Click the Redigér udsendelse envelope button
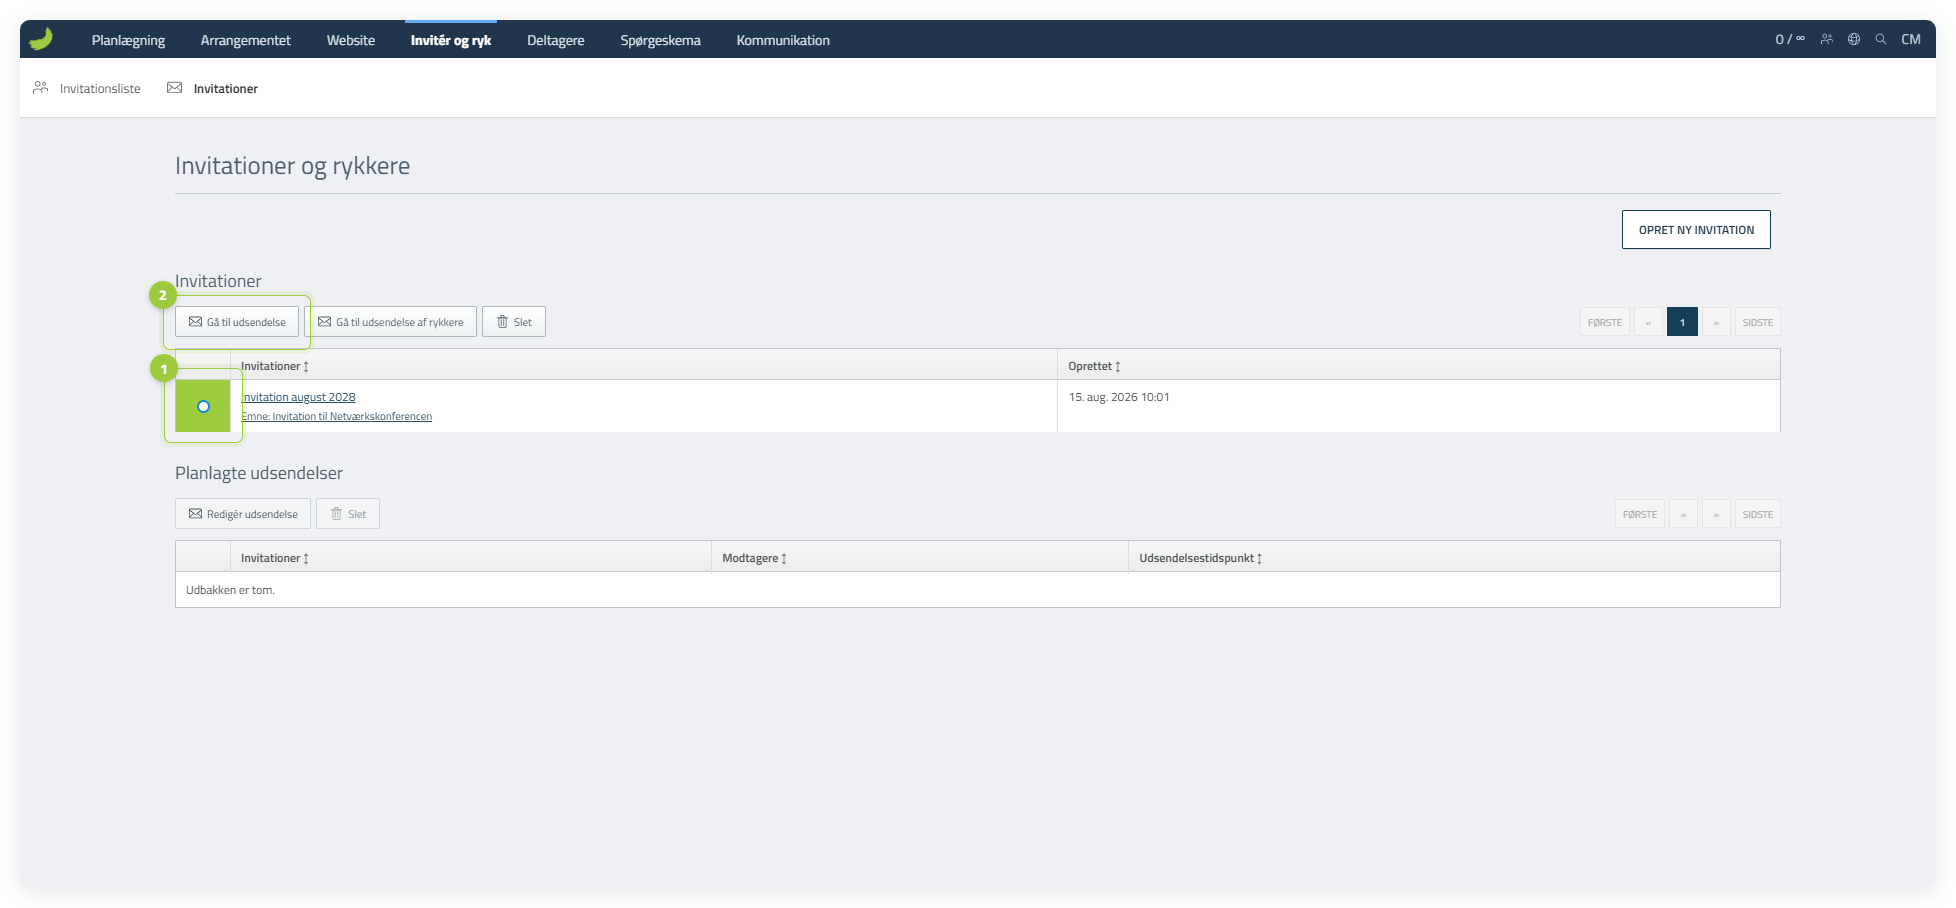 coord(243,514)
